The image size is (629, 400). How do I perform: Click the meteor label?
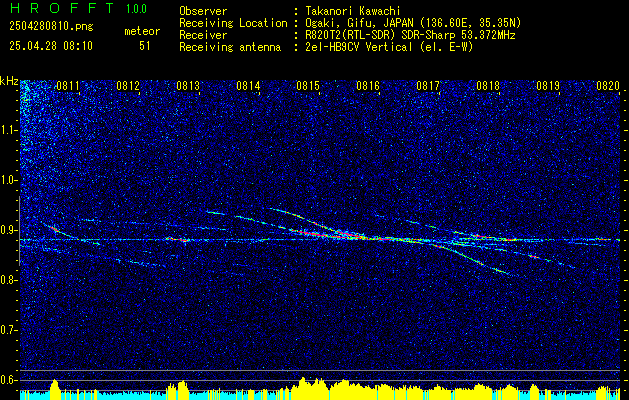tap(142, 31)
